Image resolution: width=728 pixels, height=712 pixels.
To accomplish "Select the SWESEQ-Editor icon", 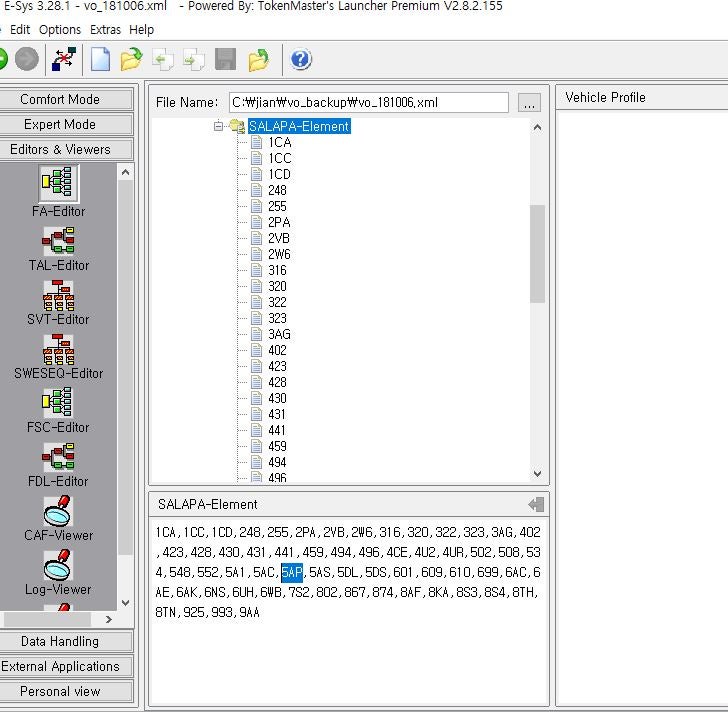I will [x=59, y=349].
